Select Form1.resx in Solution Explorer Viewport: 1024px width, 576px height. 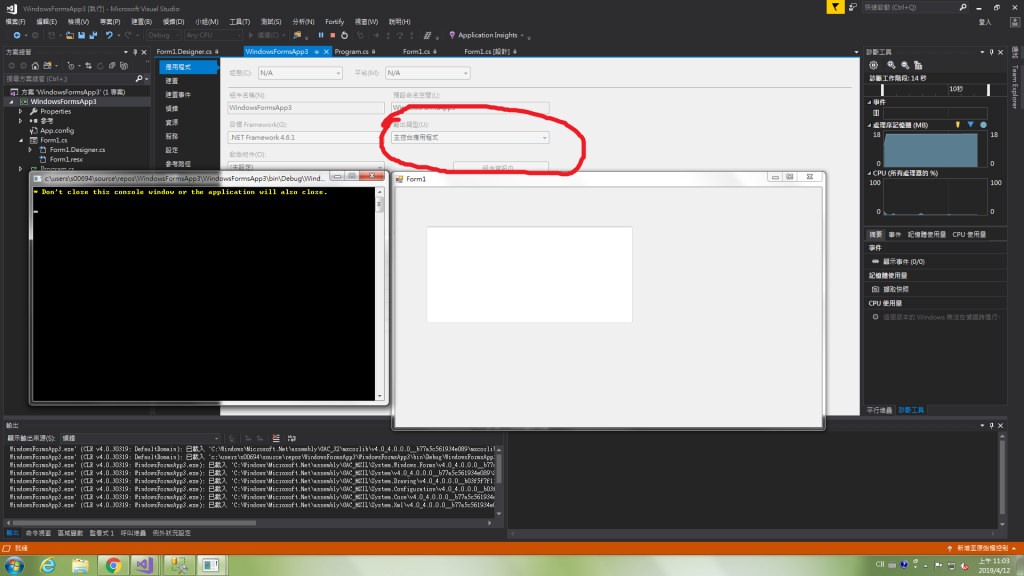click(66, 159)
